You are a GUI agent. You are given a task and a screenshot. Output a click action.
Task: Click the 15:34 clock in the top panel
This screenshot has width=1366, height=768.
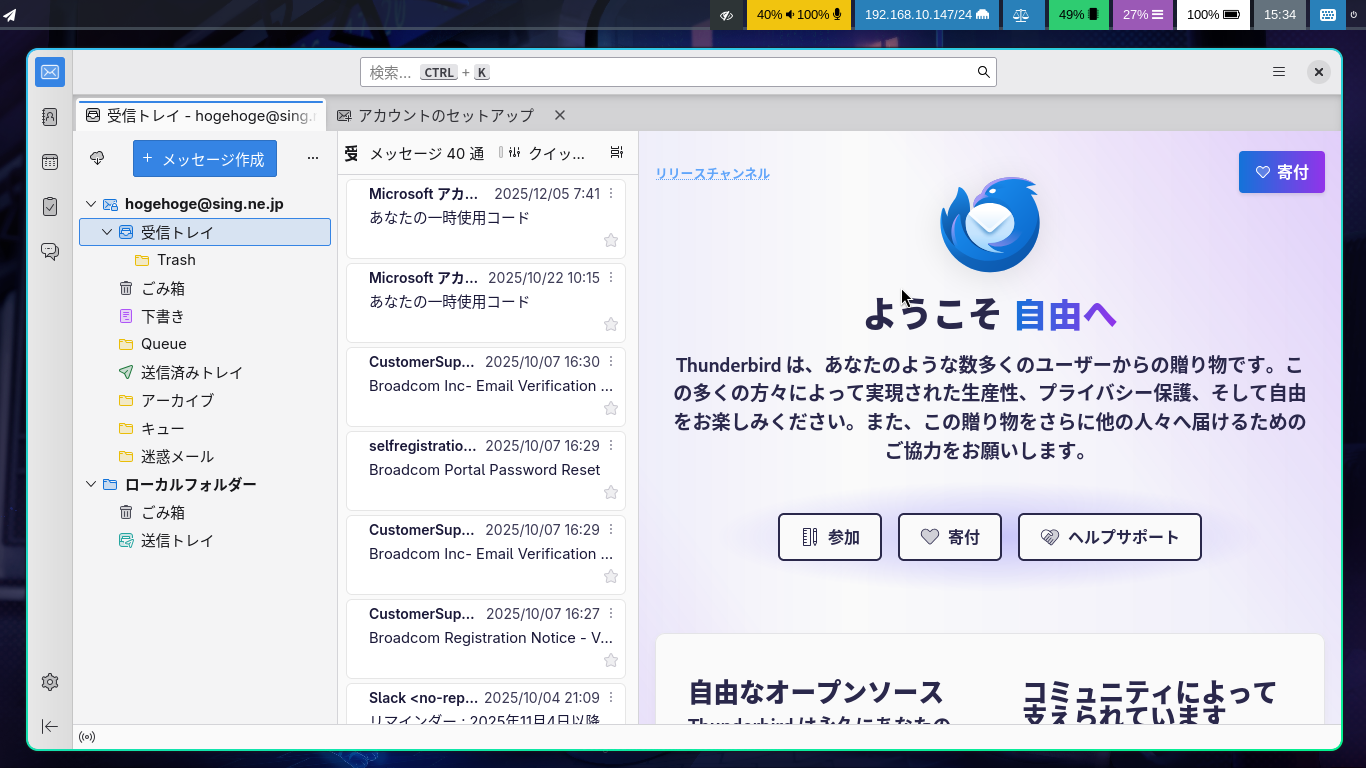coord(1280,15)
